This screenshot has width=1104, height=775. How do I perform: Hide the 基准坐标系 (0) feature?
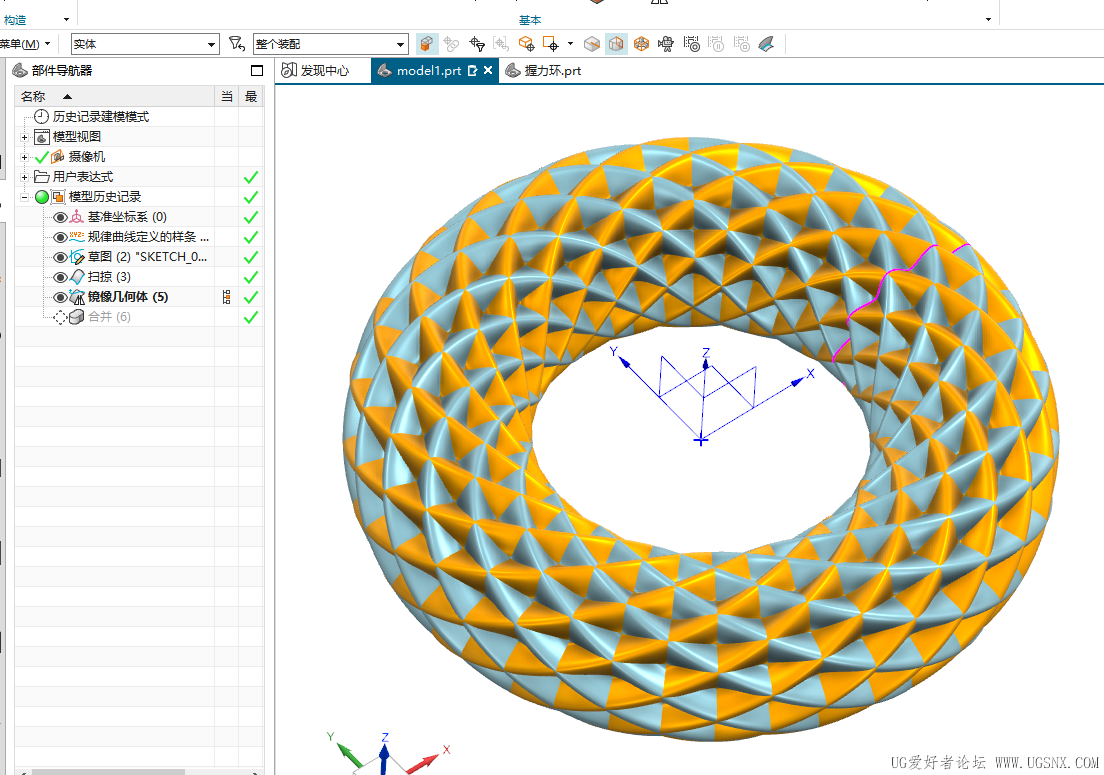tap(60, 217)
